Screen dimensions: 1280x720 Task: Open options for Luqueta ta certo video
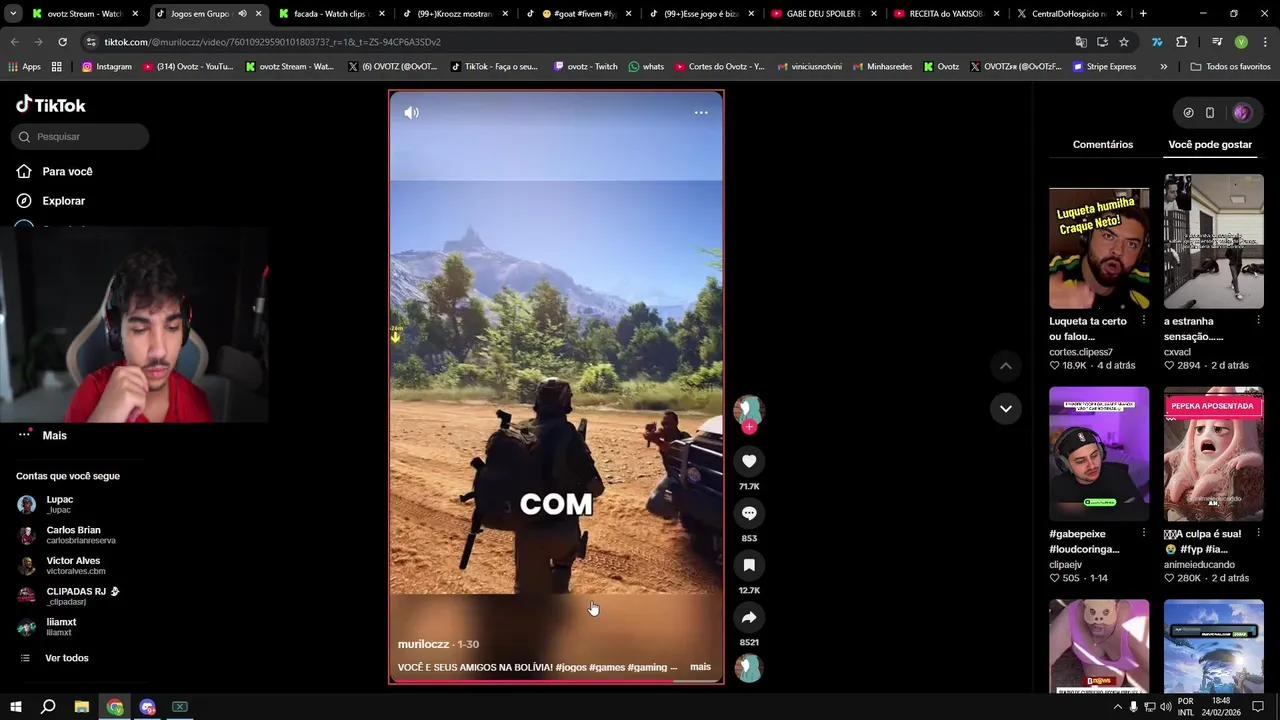pyautogui.click(x=1143, y=321)
